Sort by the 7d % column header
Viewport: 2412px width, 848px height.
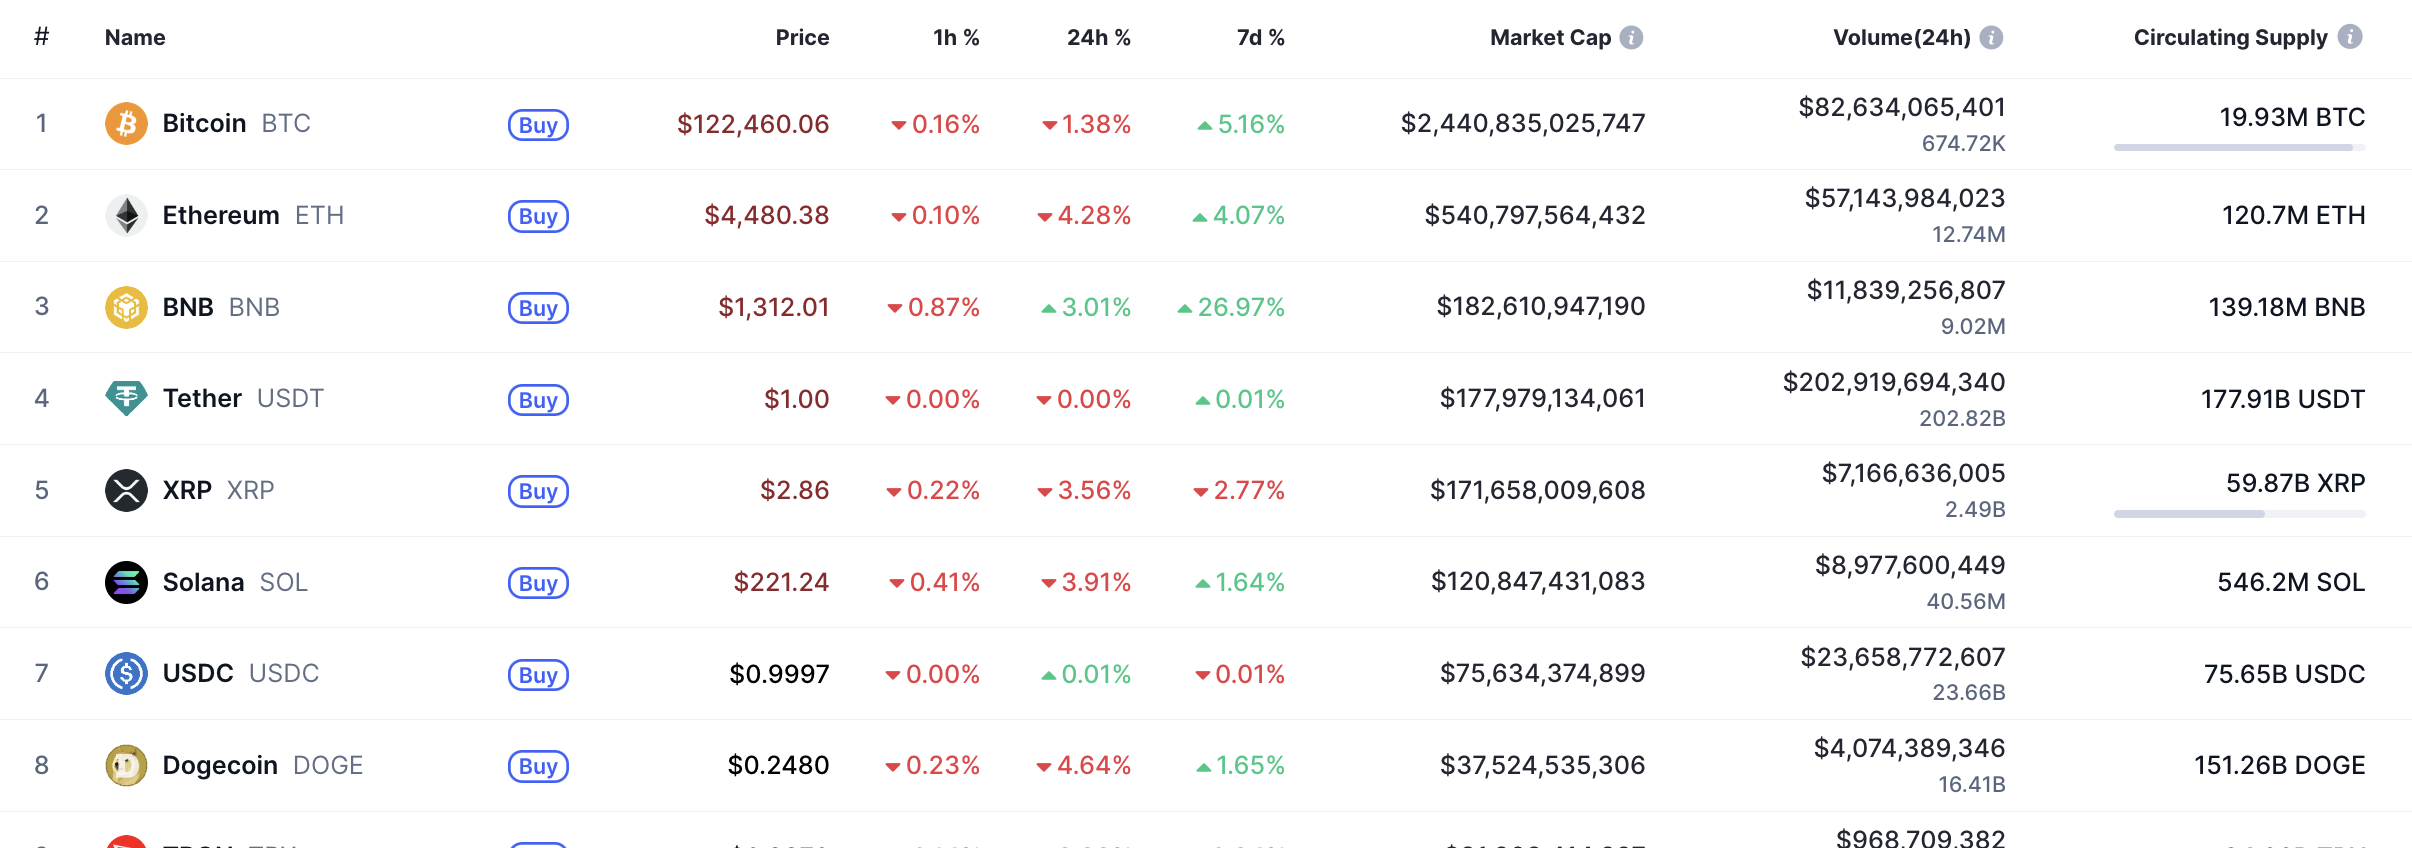tap(1260, 37)
